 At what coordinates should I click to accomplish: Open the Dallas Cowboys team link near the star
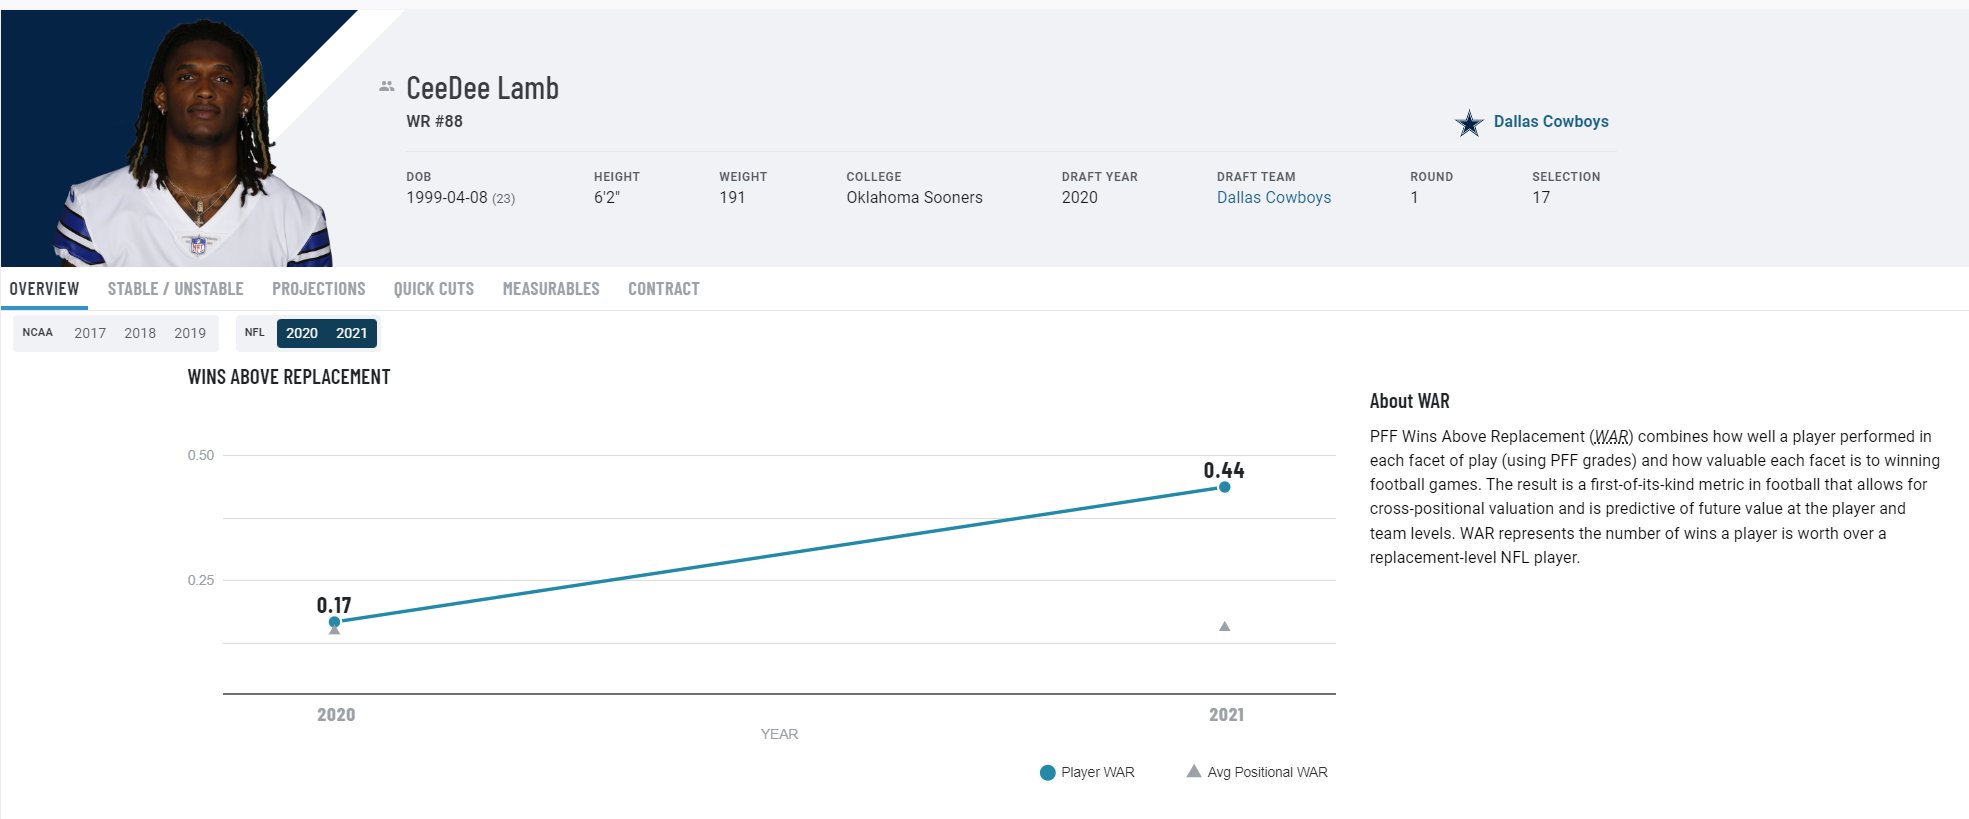pyautogui.click(x=1551, y=121)
